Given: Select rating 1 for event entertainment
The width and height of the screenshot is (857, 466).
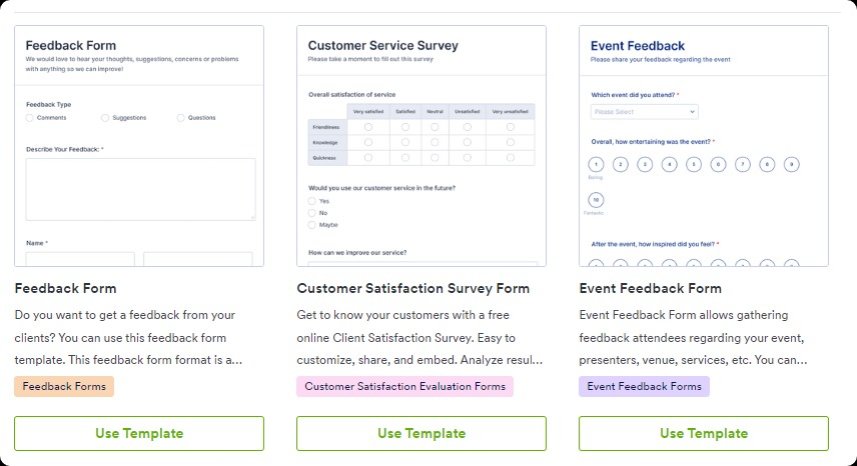Looking at the screenshot, I should (x=596, y=164).
